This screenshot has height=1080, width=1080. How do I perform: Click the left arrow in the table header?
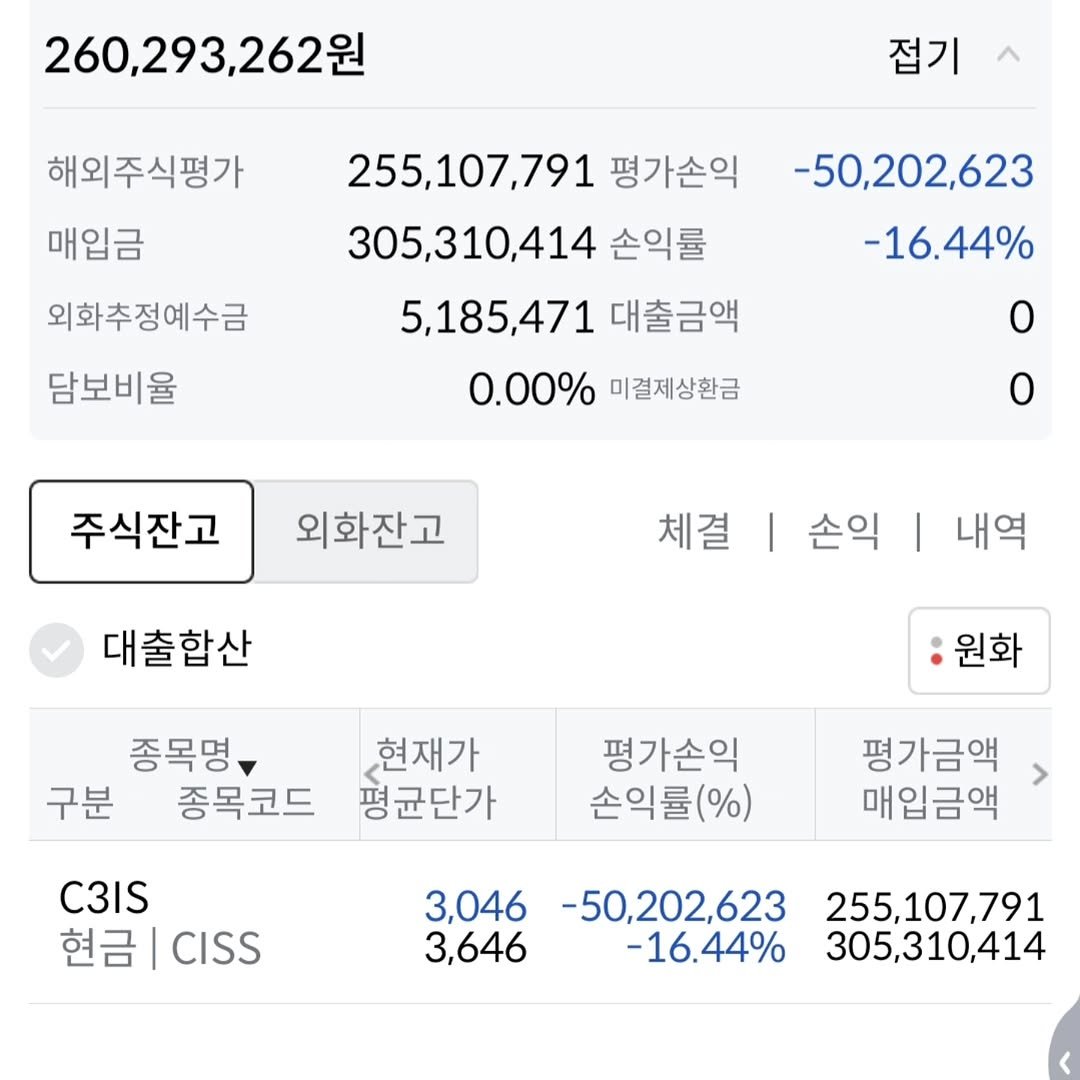[x=371, y=774]
